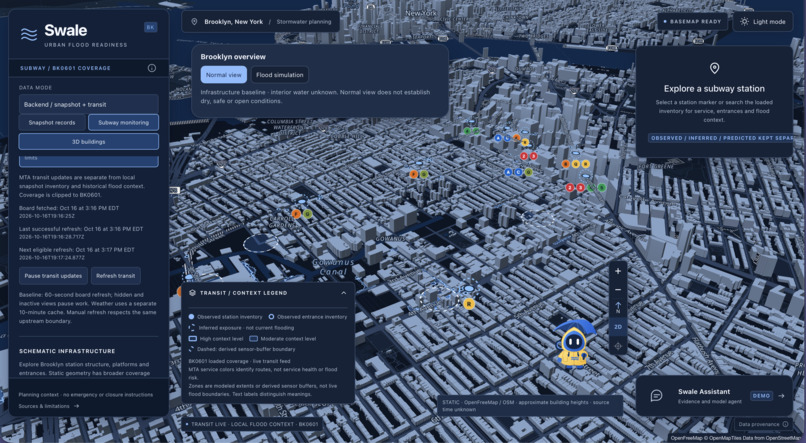Click the BK badge in the Swale header
This screenshot has width=806, height=443.
click(x=150, y=27)
